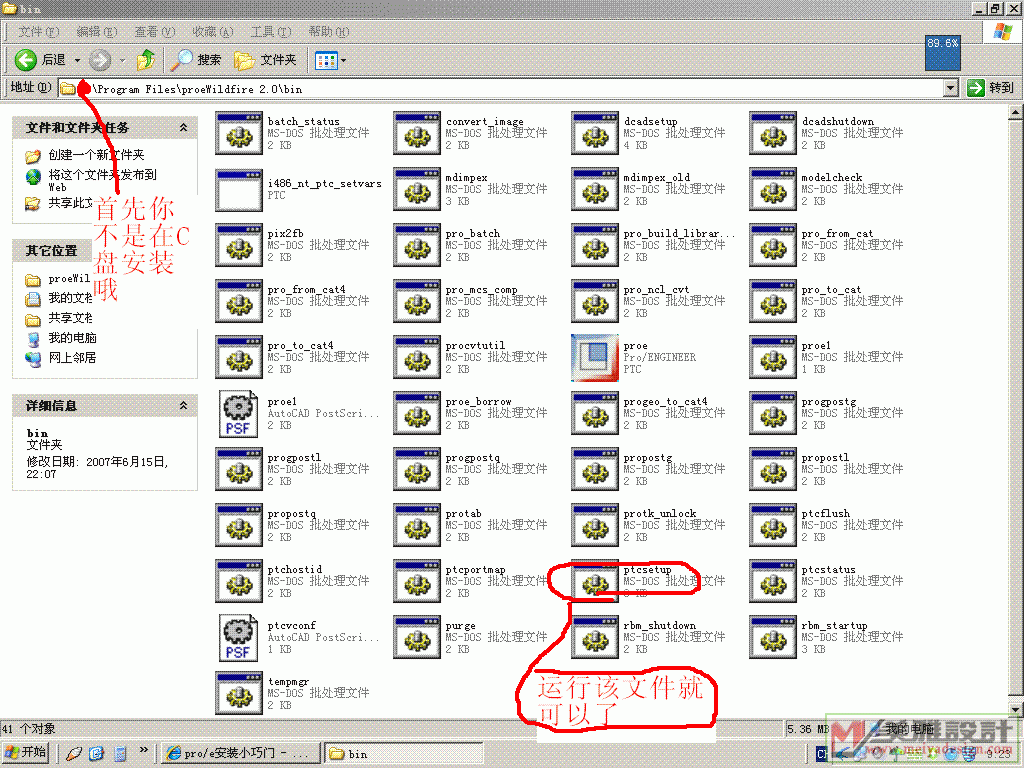
Task: Open 网上邻居 in Other Places
Action: click(x=72, y=358)
